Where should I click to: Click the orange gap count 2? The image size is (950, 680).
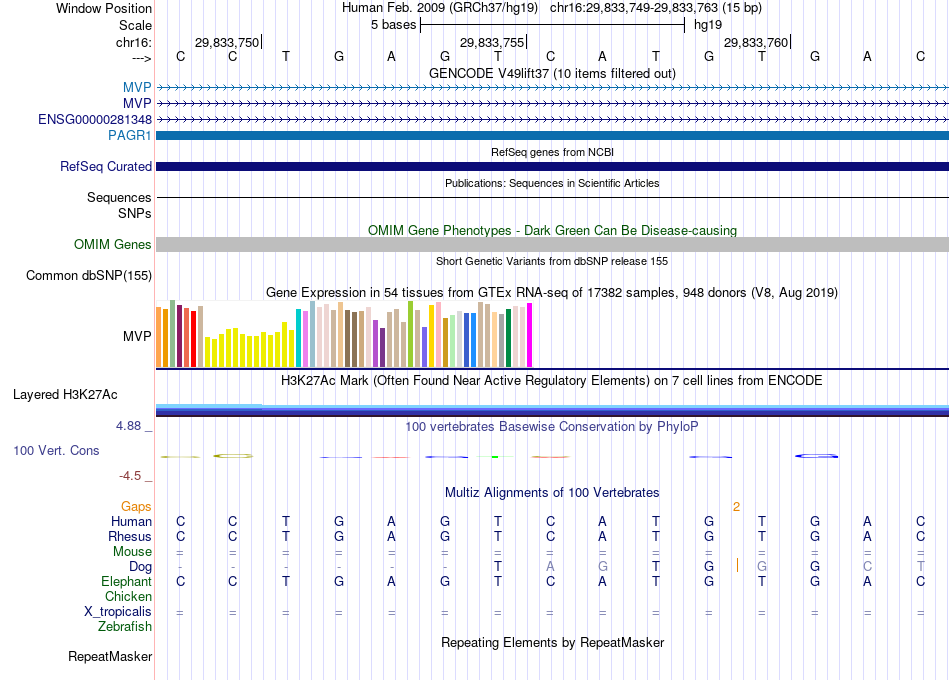coord(736,507)
